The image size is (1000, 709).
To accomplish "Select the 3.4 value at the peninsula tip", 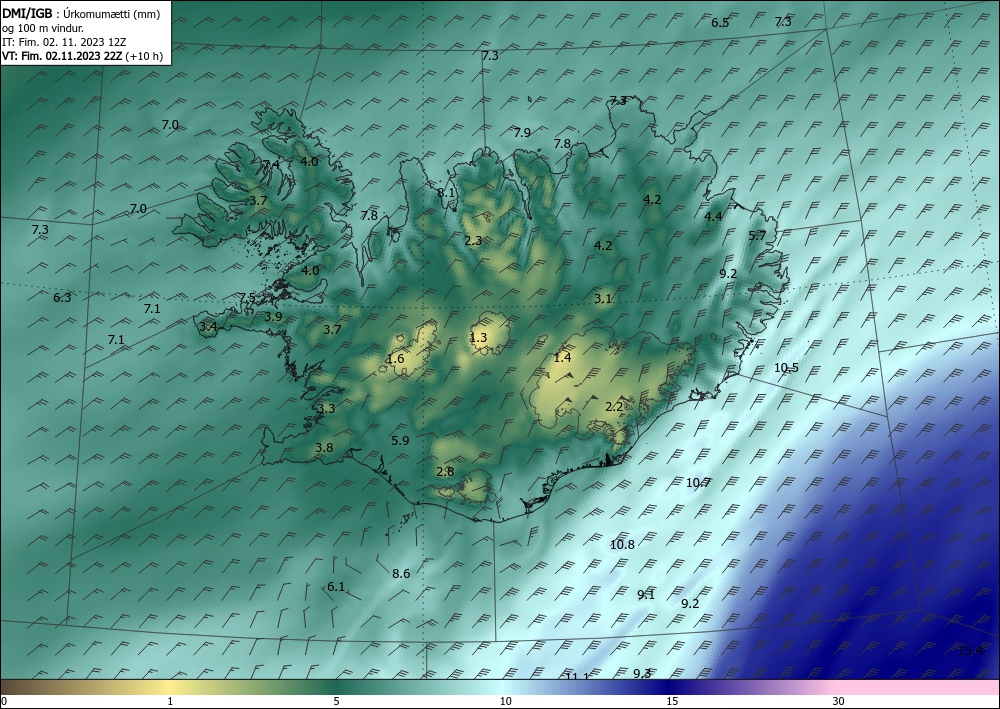I will tap(209, 327).
